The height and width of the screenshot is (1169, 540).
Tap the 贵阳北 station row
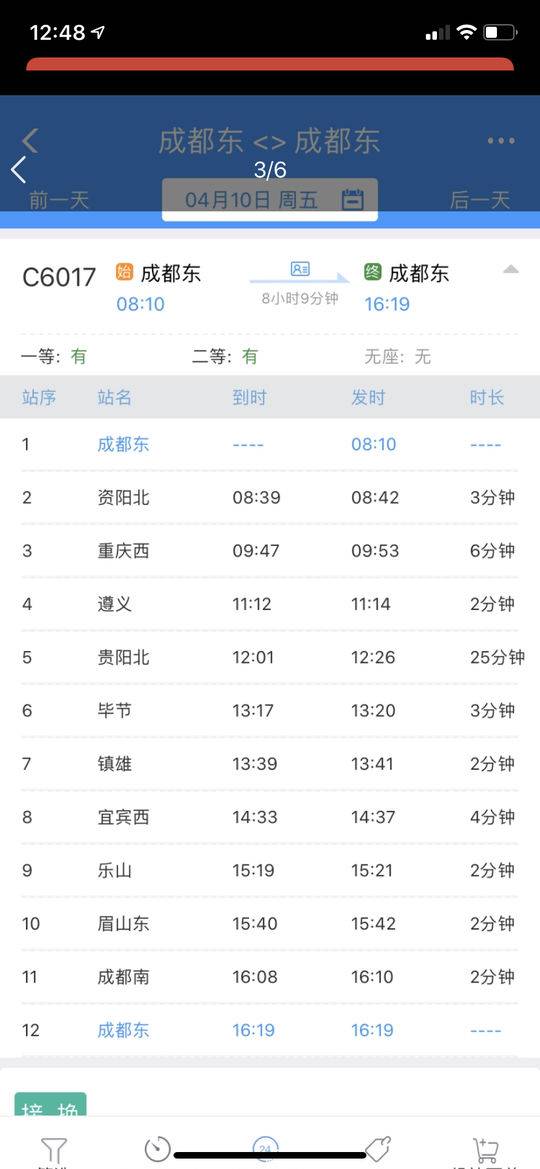270,658
